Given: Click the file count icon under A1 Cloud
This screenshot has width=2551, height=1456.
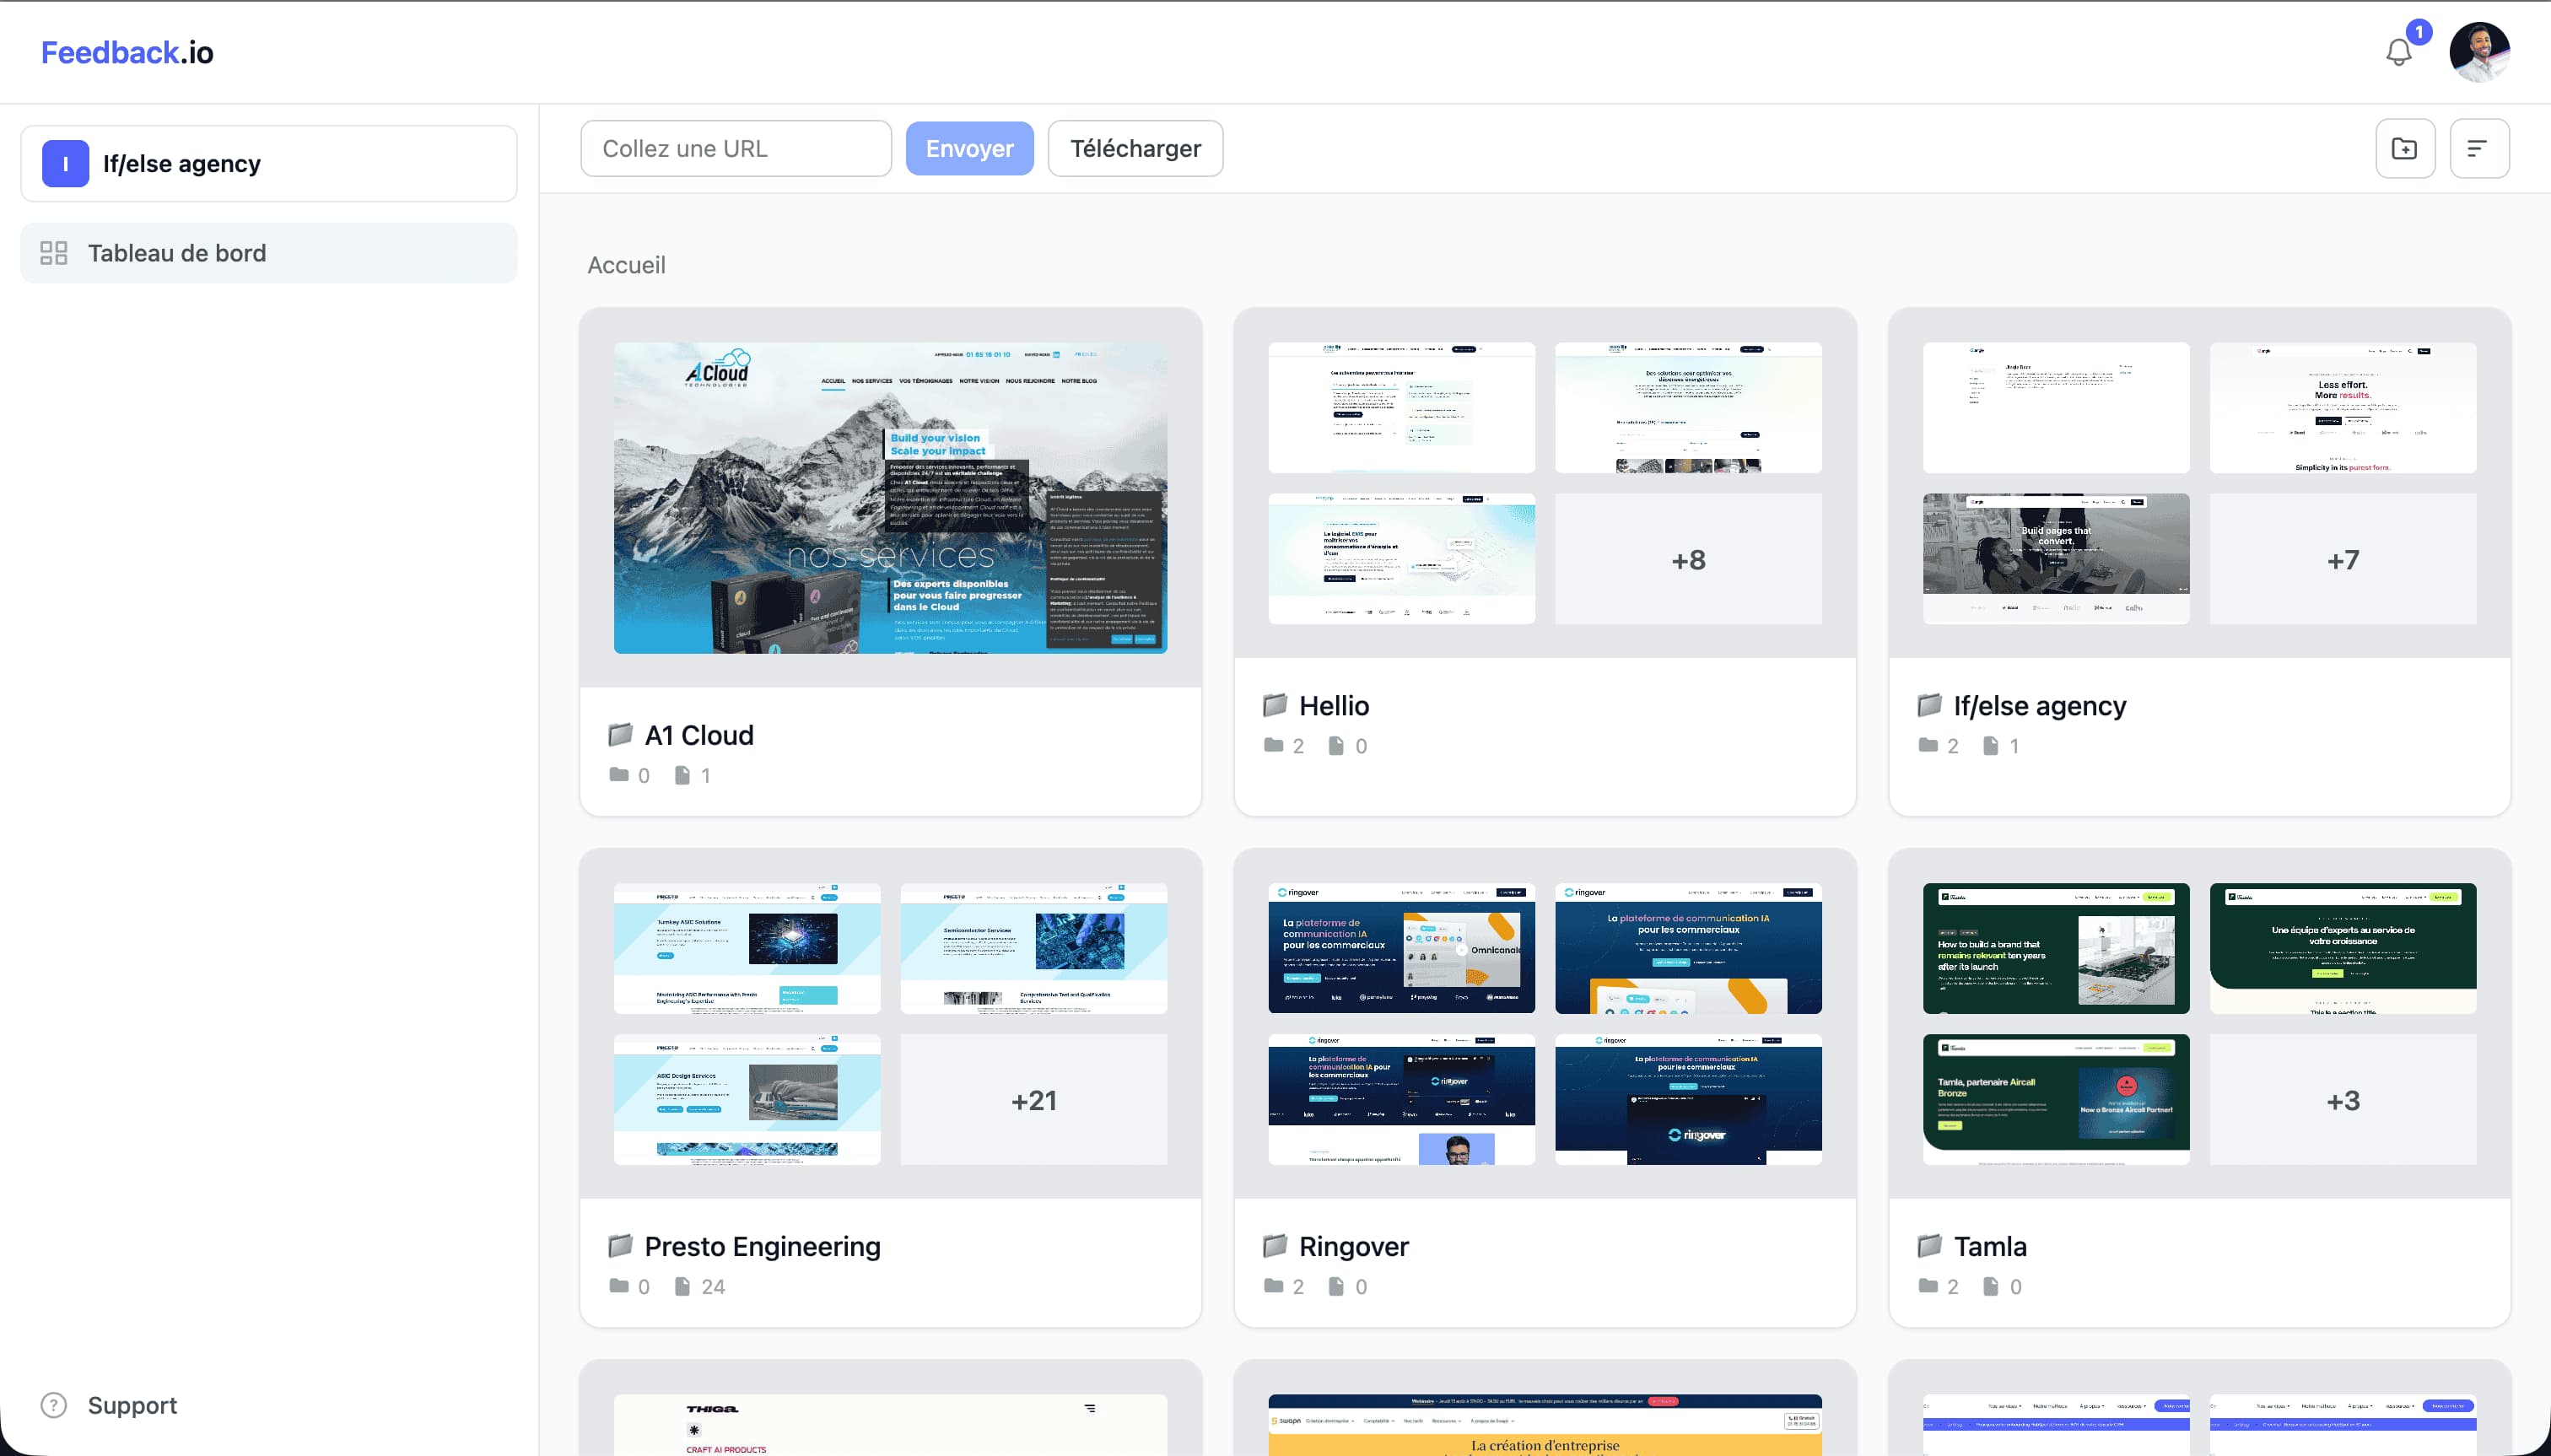Looking at the screenshot, I should 682,775.
